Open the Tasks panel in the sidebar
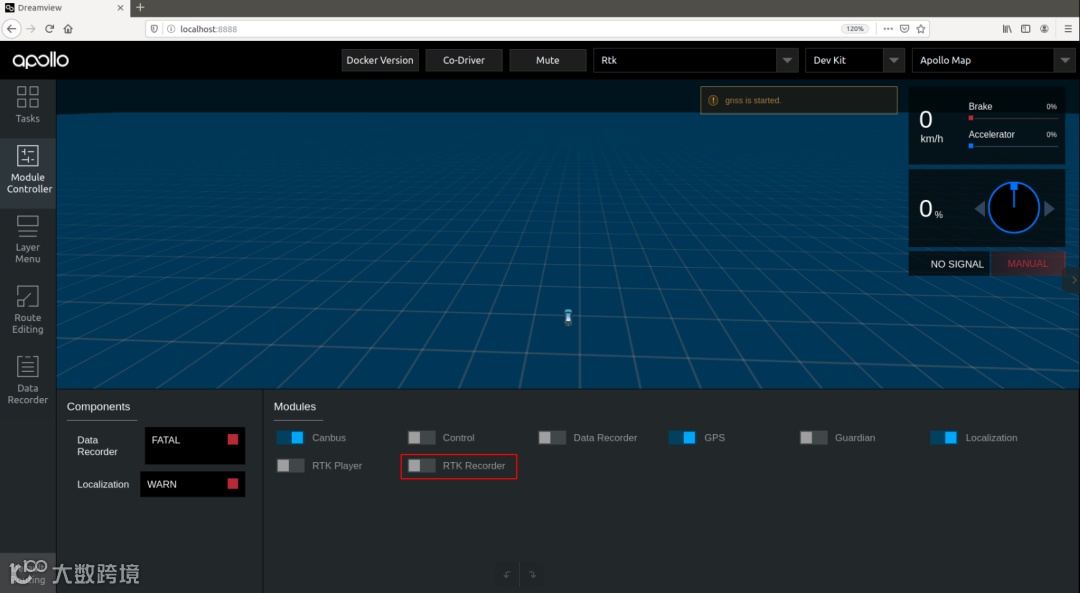Image resolution: width=1080 pixels, height=593 pixels. click(x=28, y=105)
